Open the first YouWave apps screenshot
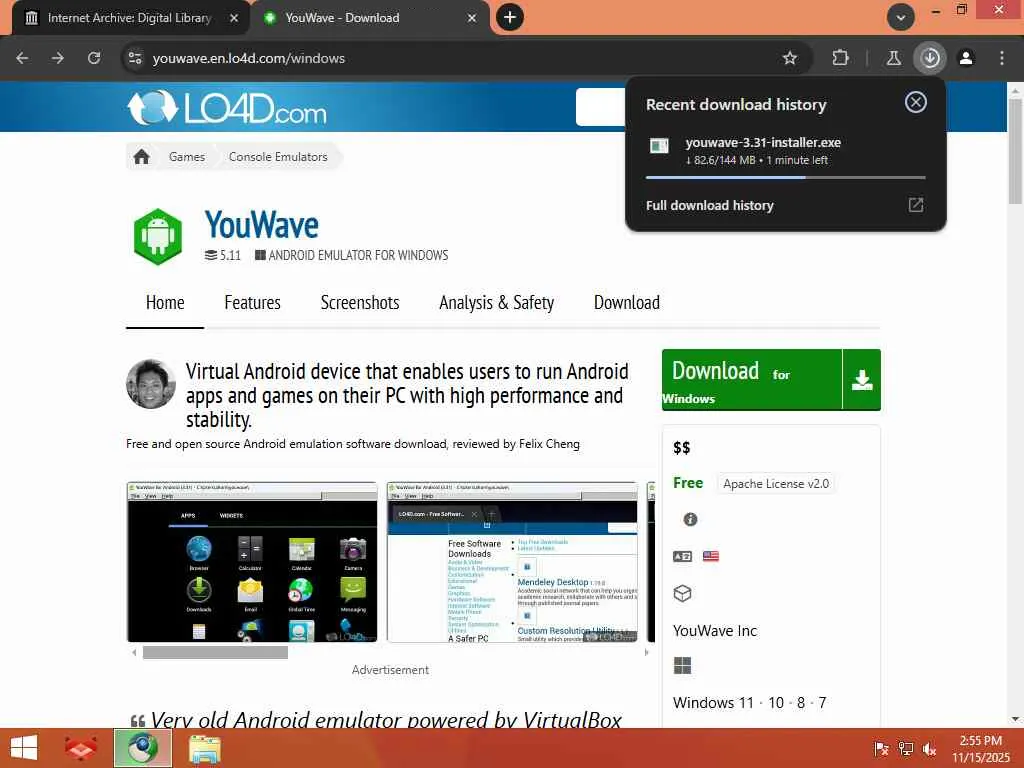The image size is (1024, 768). [x=252, y=562]
